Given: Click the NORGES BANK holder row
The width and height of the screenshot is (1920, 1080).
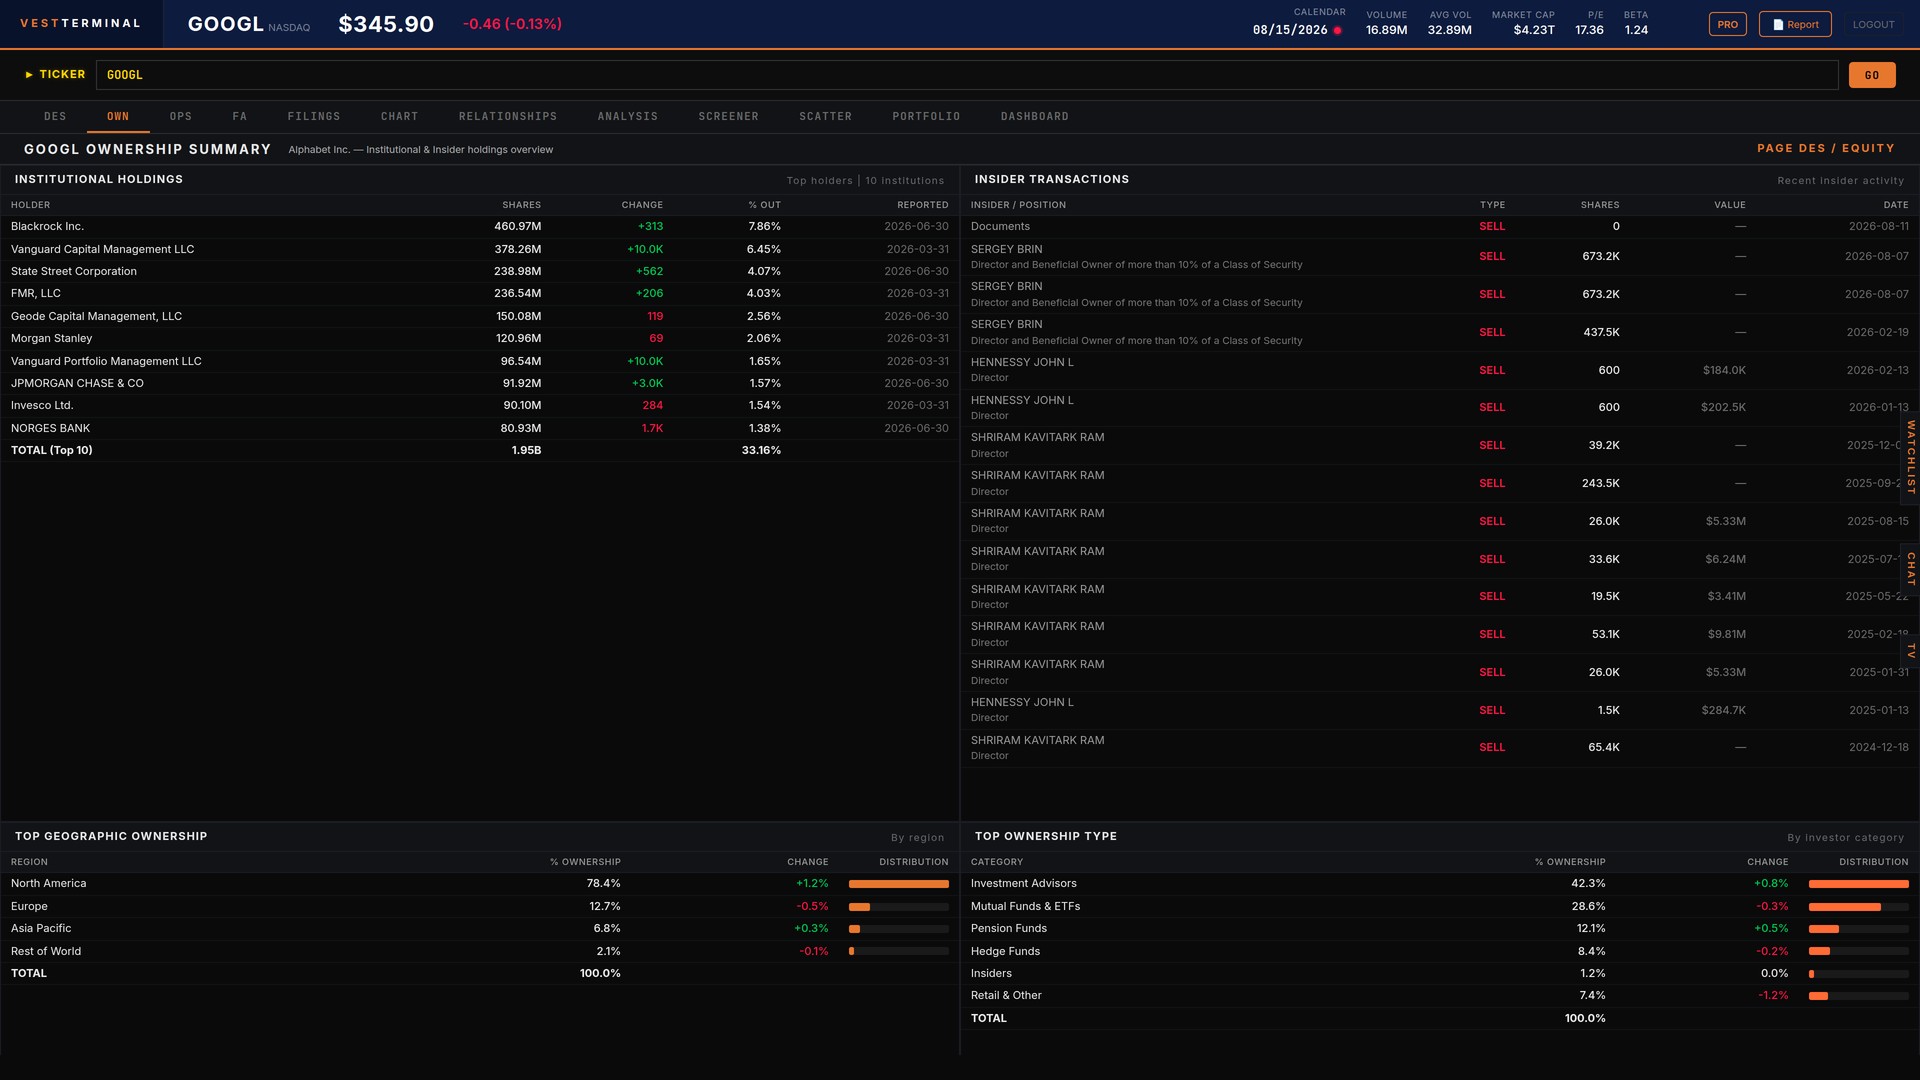Looking at the screenshot, I should point(480,428).
